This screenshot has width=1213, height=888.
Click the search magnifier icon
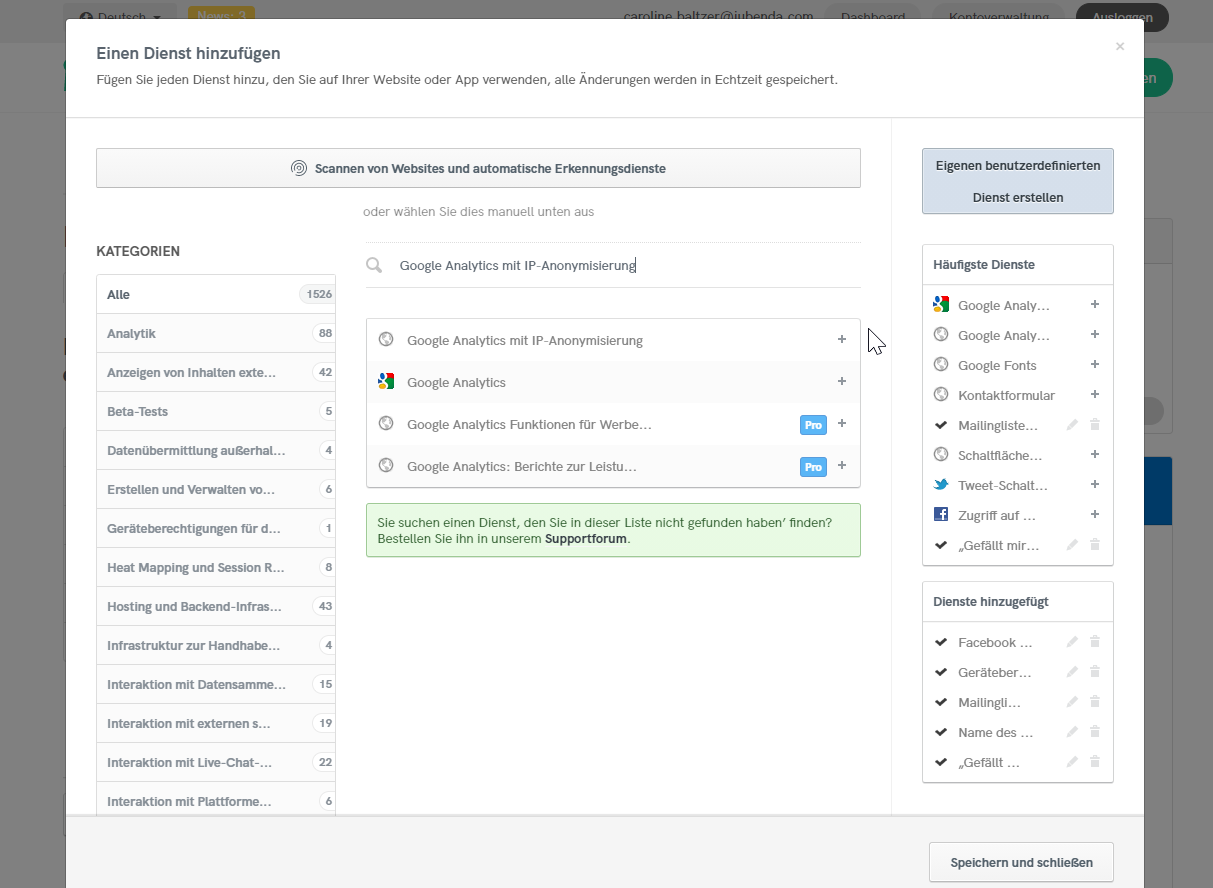(x=374, y=265)
